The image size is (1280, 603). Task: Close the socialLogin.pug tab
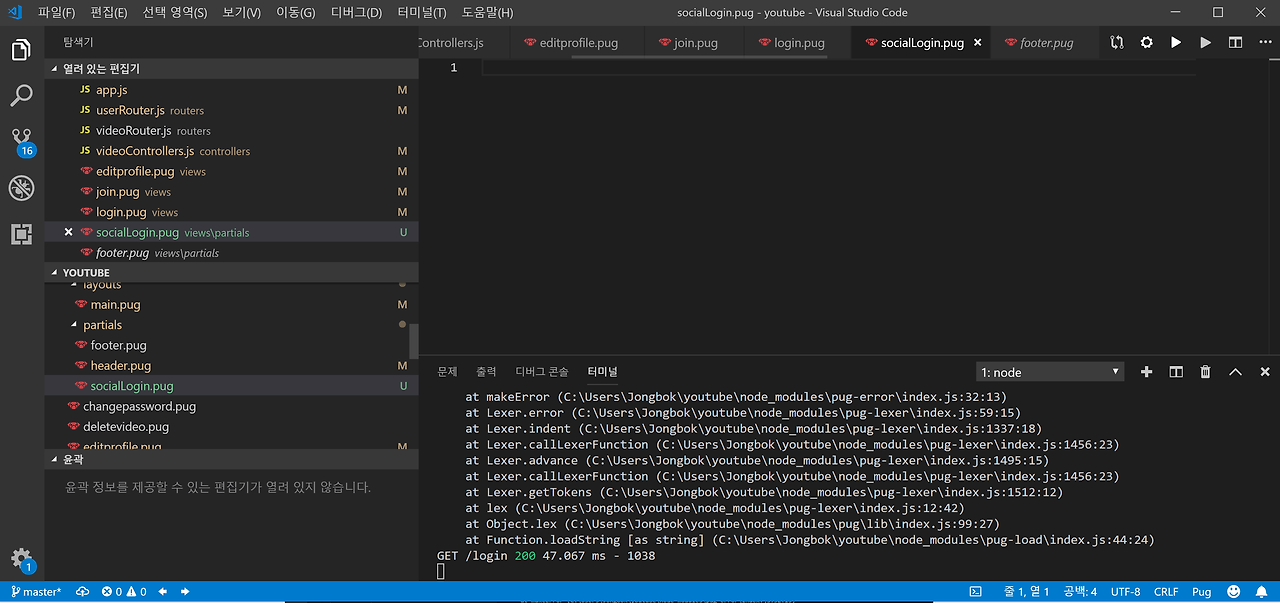(977, 43)
